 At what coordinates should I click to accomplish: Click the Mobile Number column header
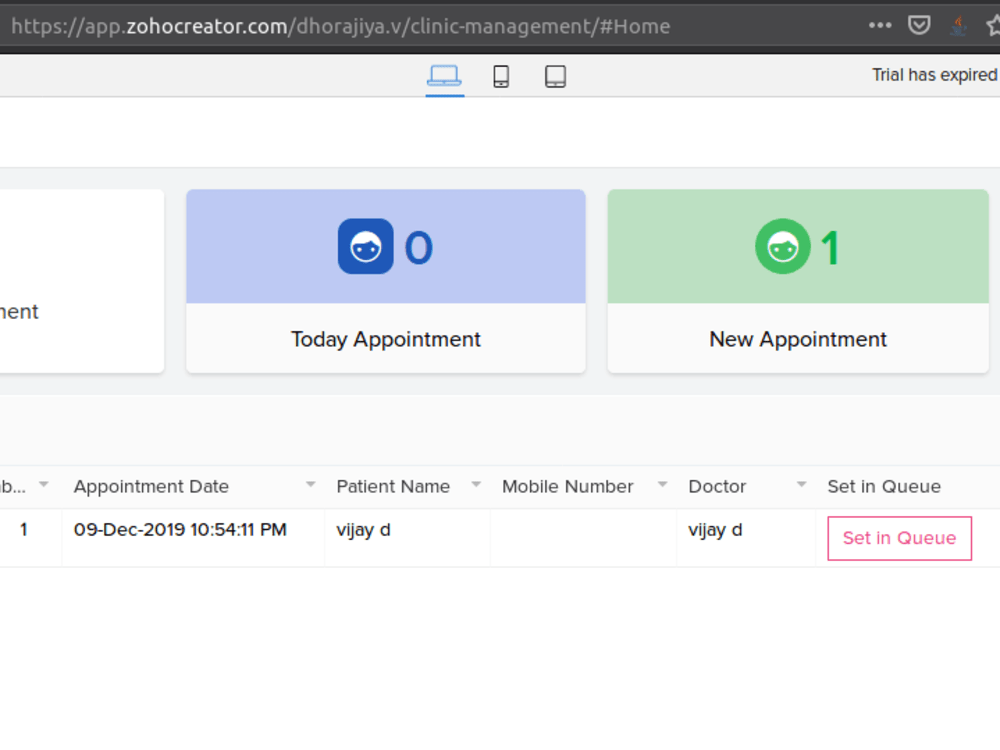[568, 487]
